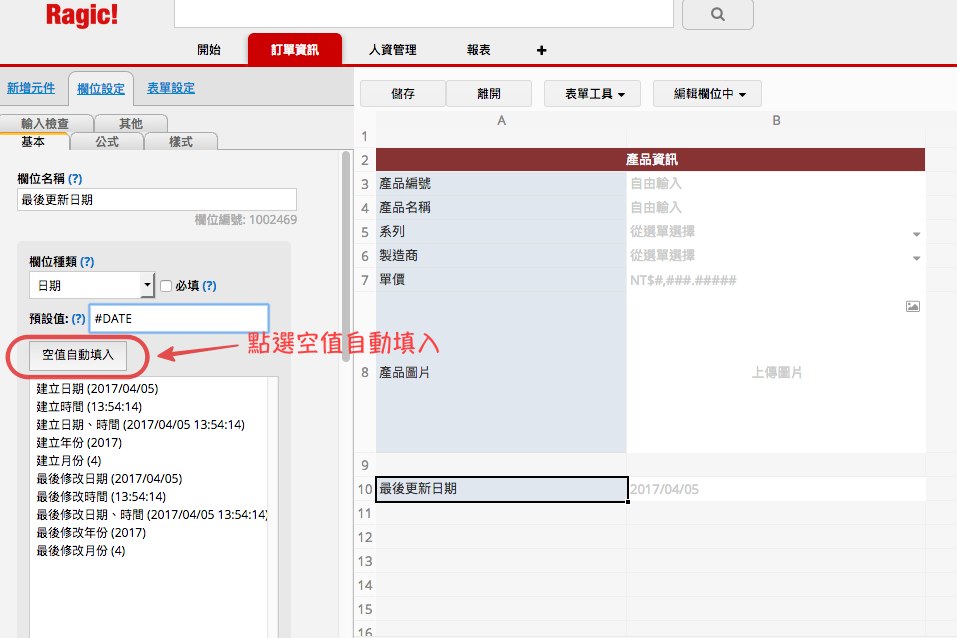The height and width of the screenshot is (638, 957).
Task: Click the 預設值 input field with #DATE
Action: [178, 318]
